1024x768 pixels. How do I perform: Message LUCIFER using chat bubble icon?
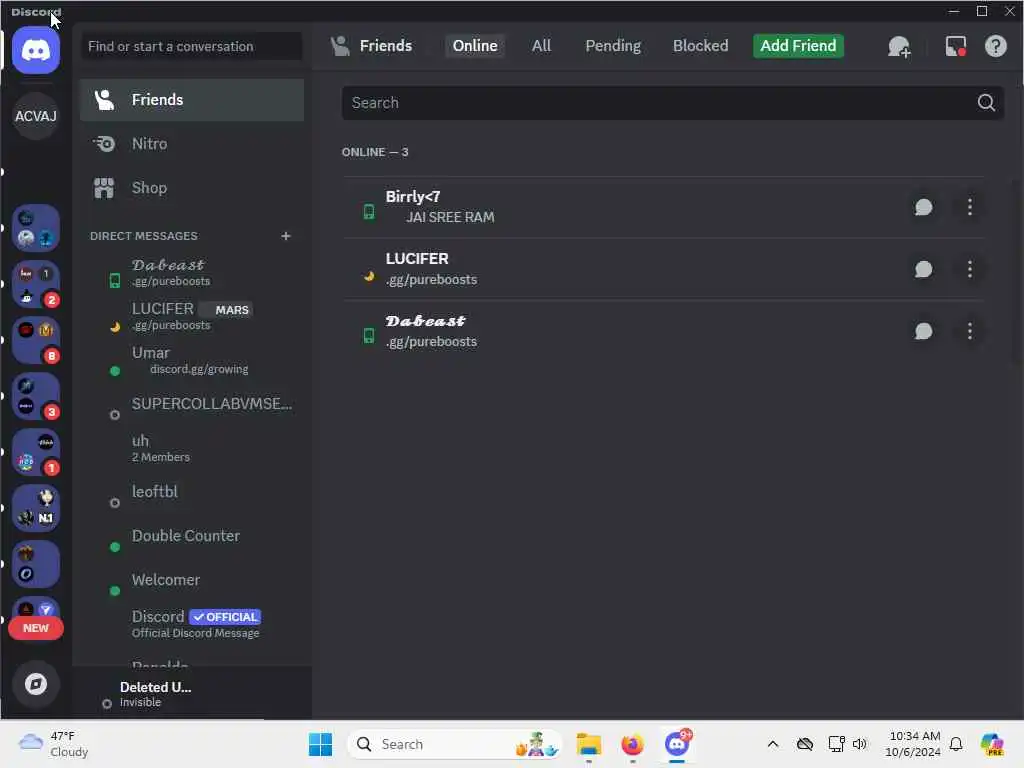[923, 269]
